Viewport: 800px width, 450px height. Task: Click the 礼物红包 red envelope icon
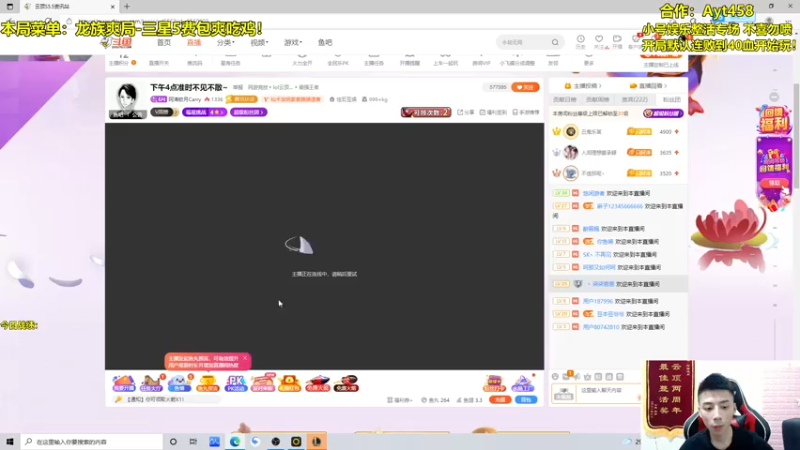[289, 383]
